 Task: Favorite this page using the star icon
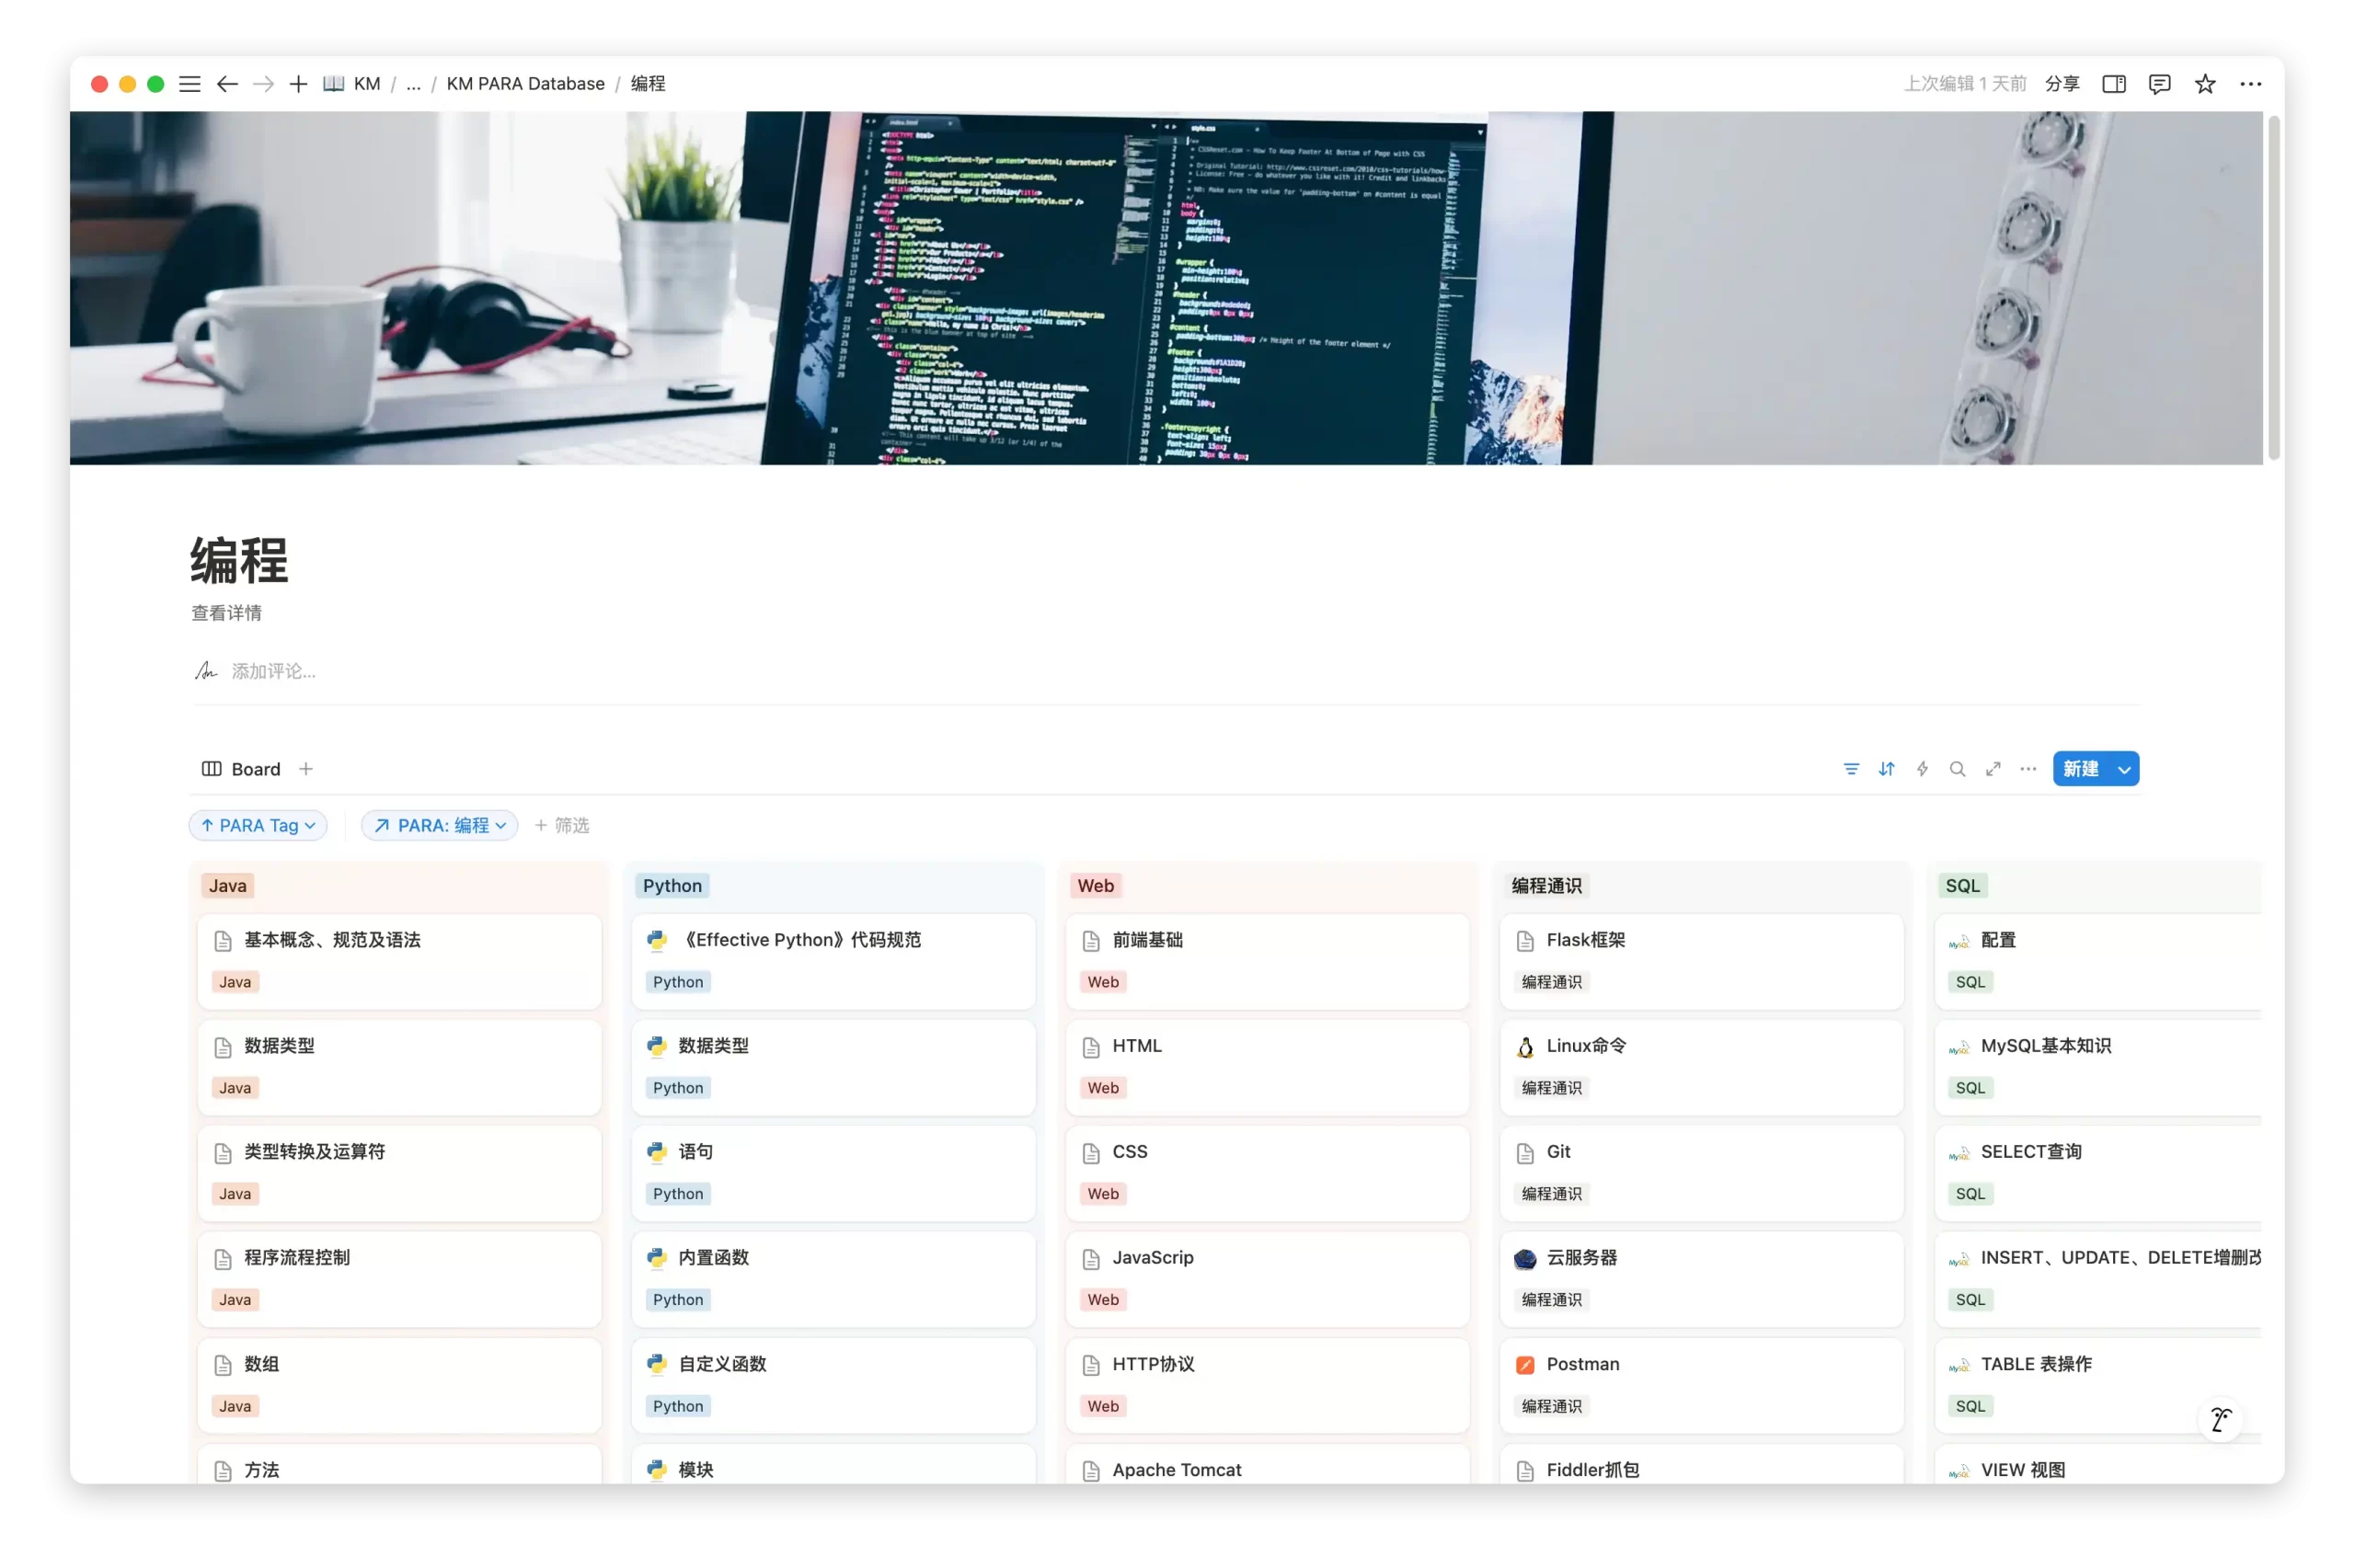pyautogui.click(x=2205, y=83)
